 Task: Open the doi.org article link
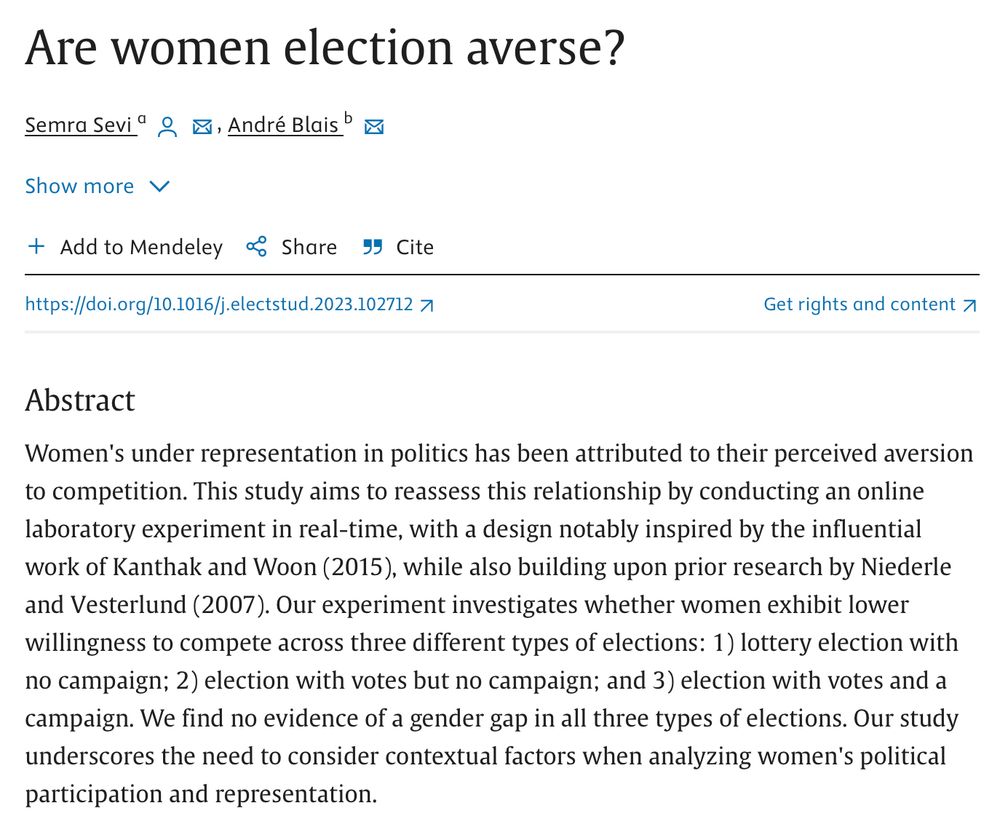219,305
